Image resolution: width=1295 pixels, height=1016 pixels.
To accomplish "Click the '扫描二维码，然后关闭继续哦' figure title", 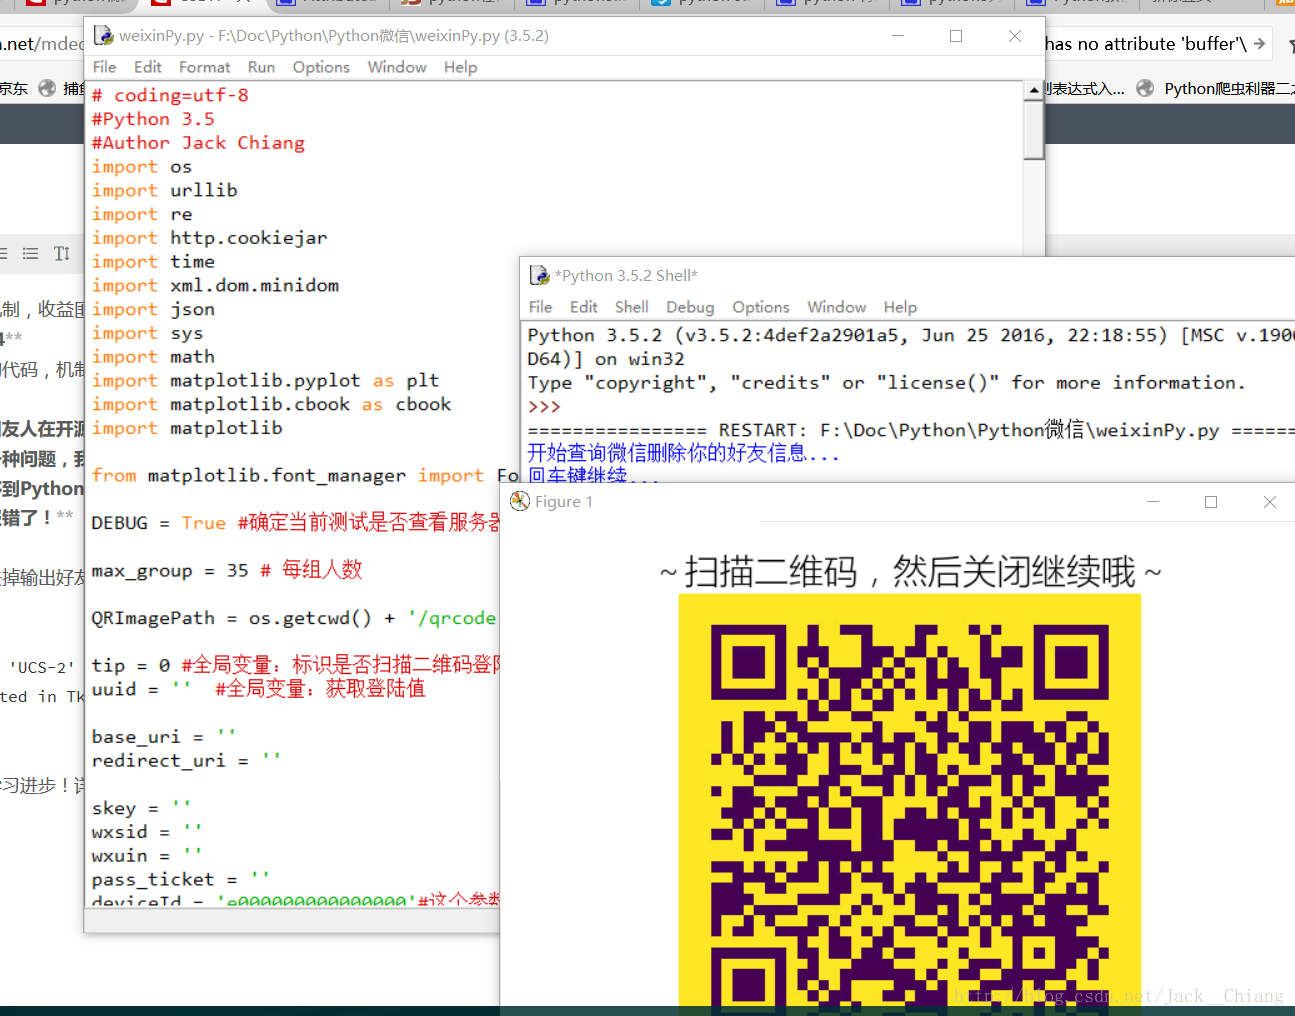I will (x=910, y=572).
